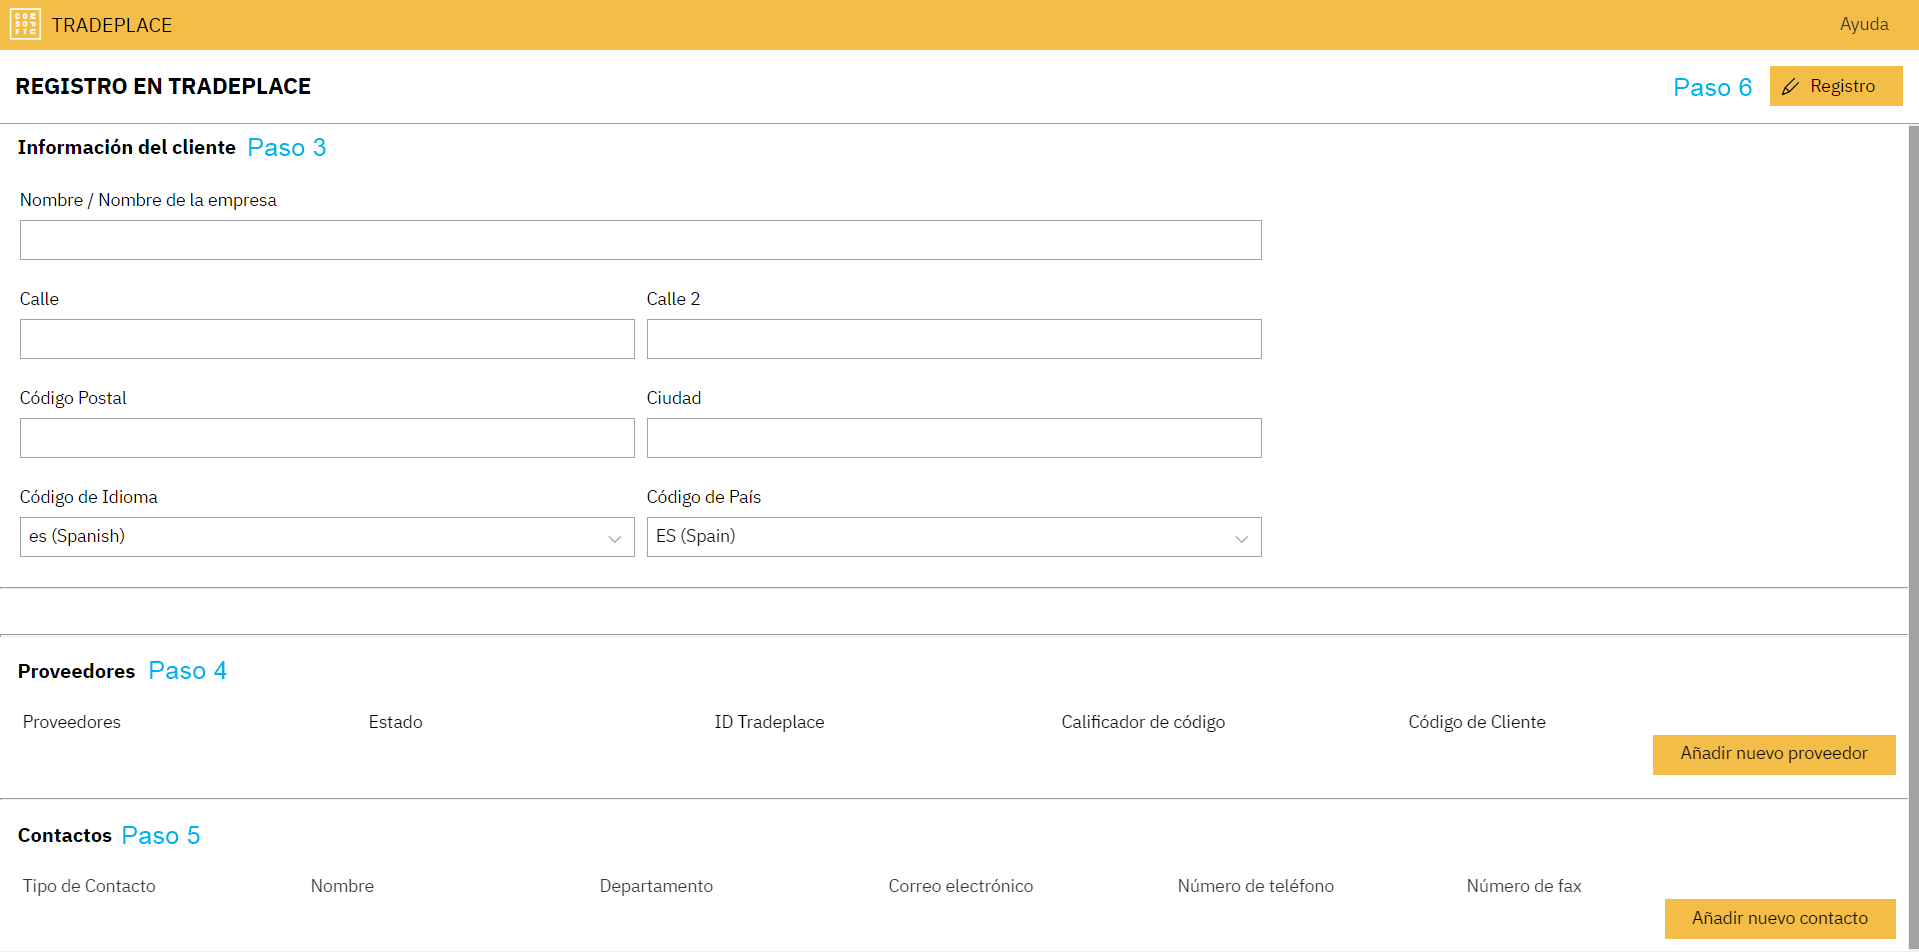Click the pencil icon on Registro button
1919x952 pixels.
tap(1791, 87)
